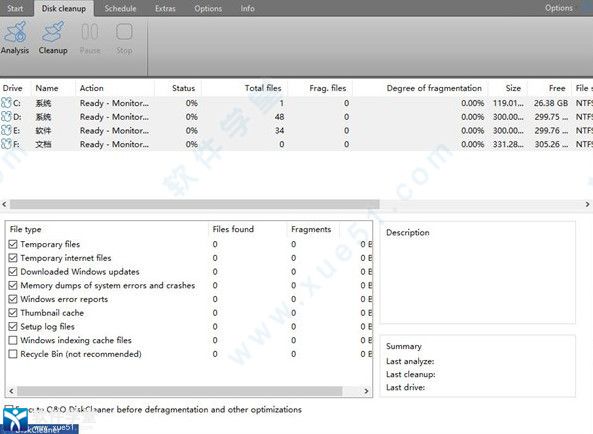
Task: Uncheck Temporary files
Action: pos(13,244)
